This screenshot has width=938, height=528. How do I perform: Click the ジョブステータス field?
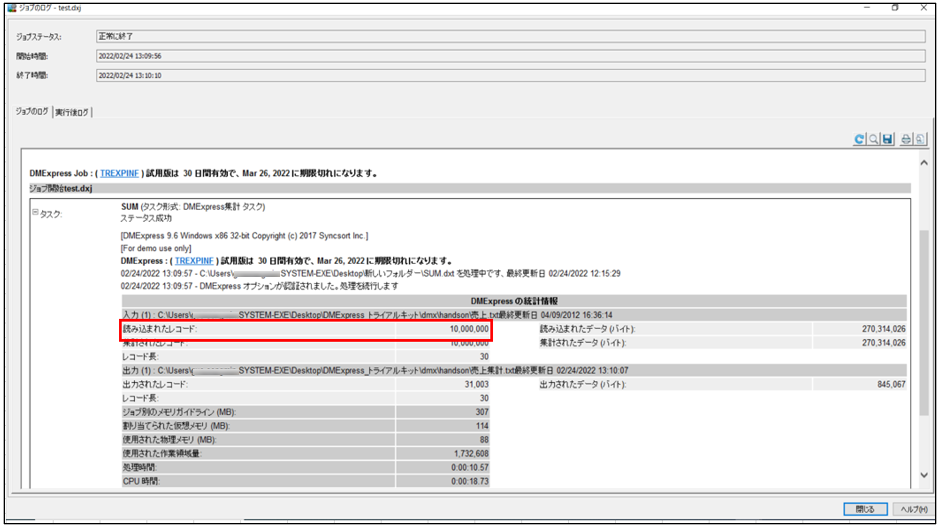click(510, 37)
